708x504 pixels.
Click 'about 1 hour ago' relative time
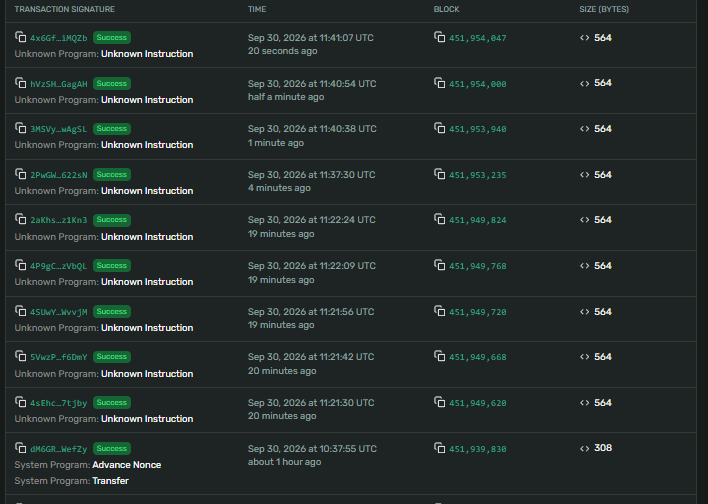[x=284, y=462]
